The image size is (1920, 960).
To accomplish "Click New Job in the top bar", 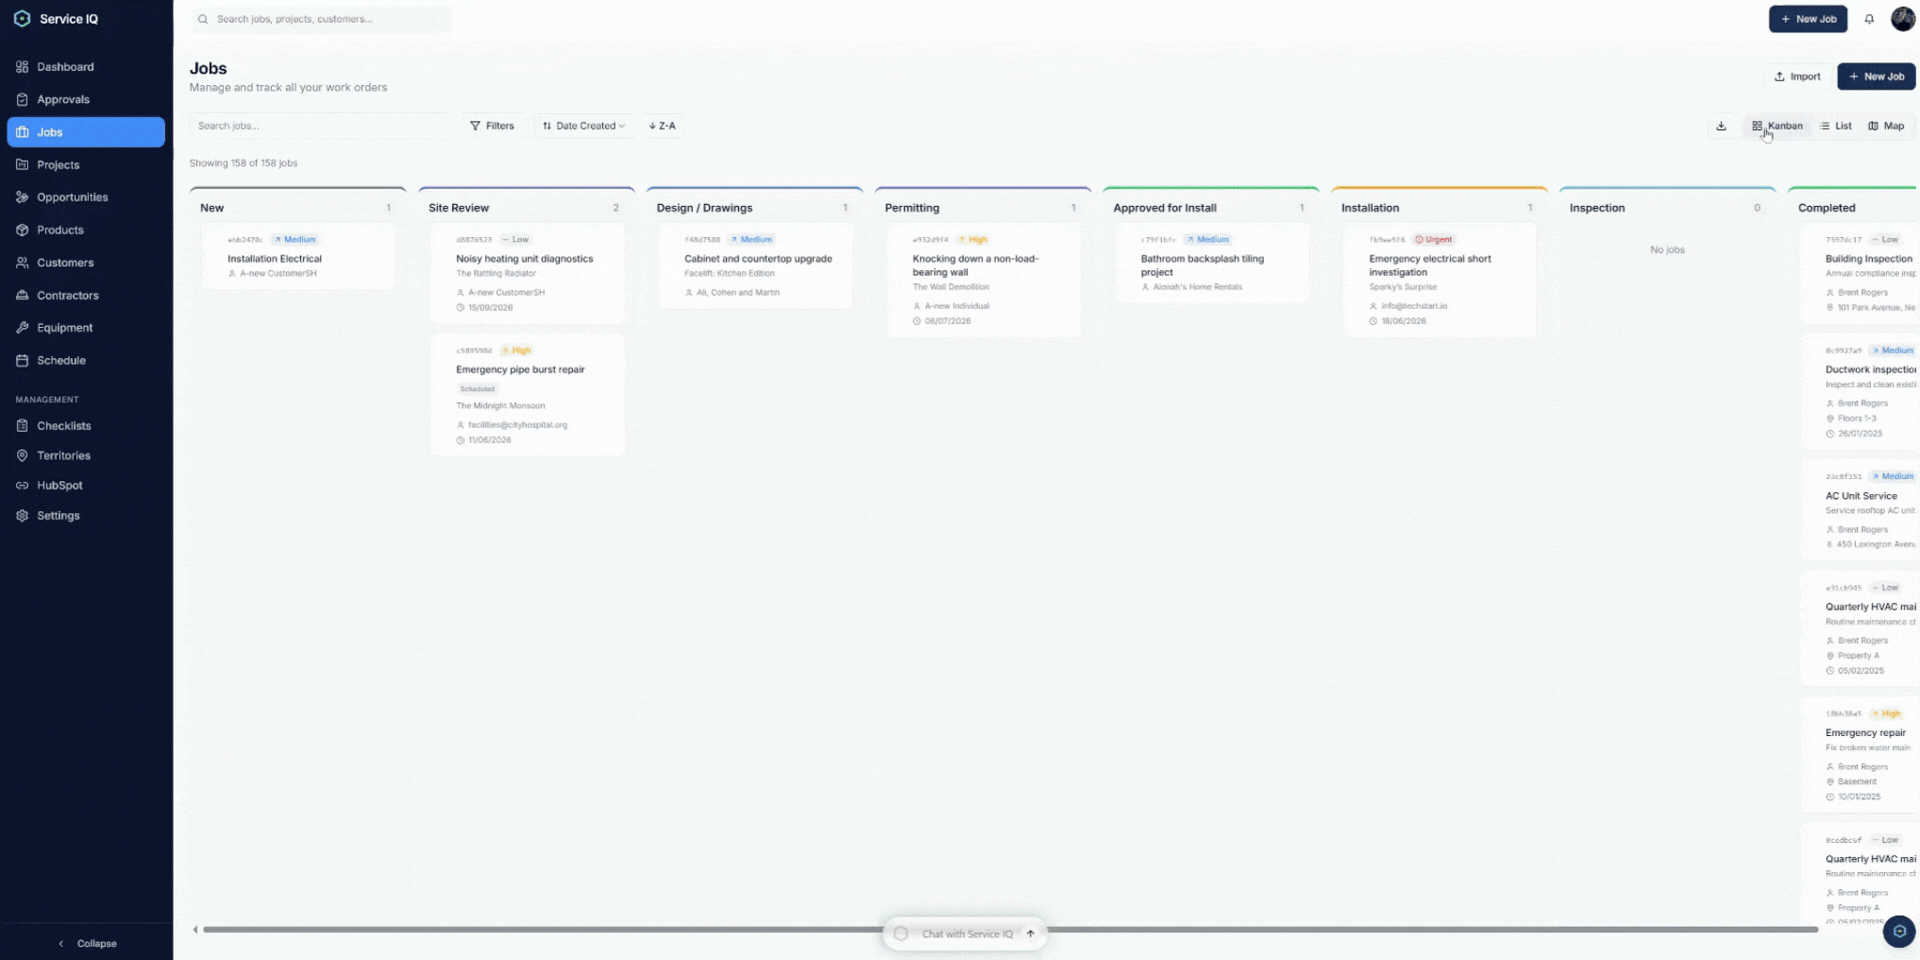I will coord(1808,19).
